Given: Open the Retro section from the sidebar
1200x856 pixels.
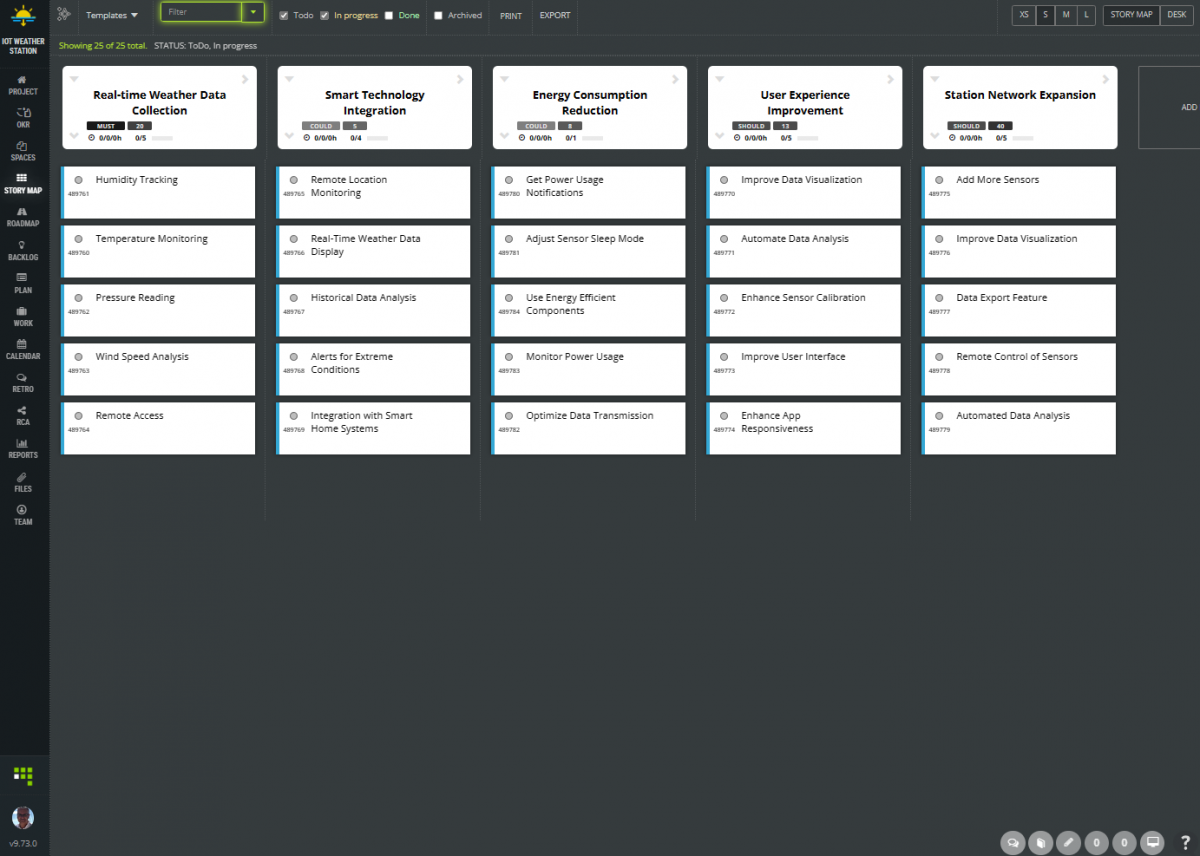Looking at the screenshot, I should 22,383.
